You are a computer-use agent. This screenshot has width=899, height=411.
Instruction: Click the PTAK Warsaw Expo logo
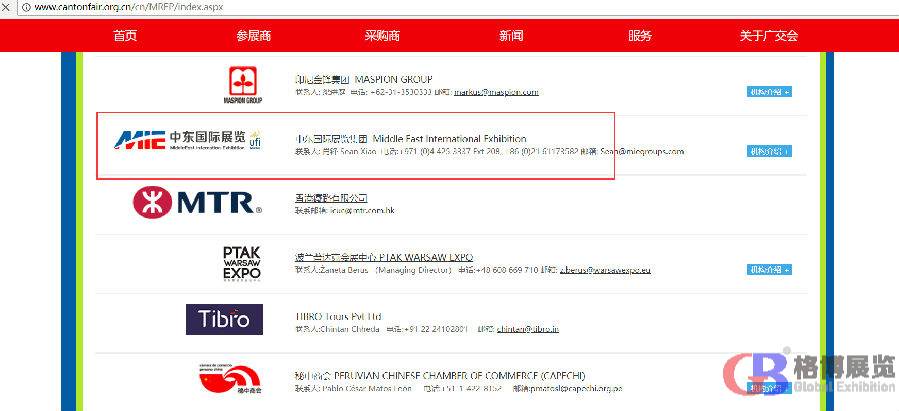pos(241,264)
